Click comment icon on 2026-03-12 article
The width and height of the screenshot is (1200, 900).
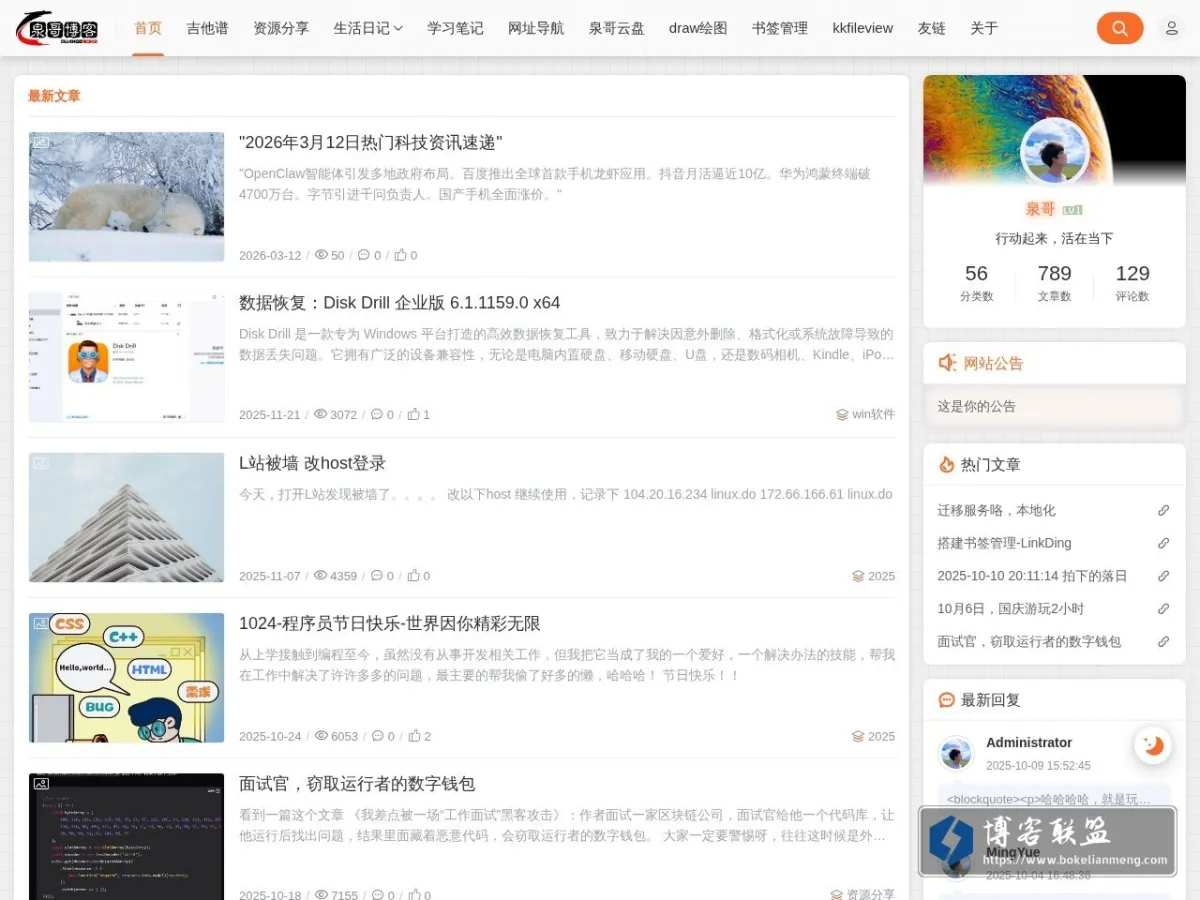tap(364, 255)
